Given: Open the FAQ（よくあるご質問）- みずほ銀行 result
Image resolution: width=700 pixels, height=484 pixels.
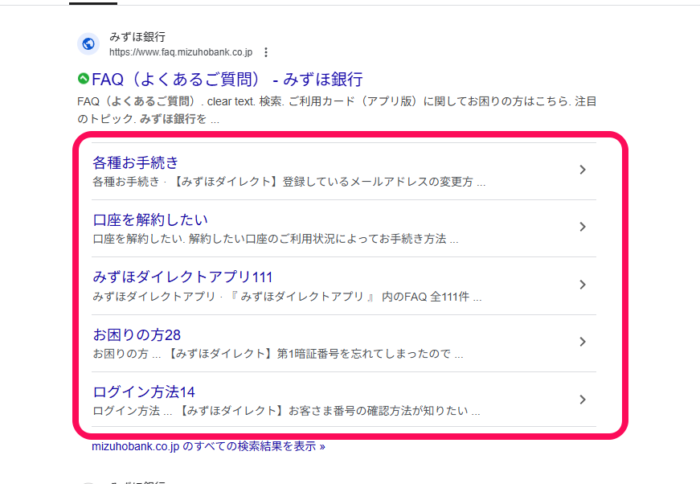Looking at the screenshot, I should click(x=227, y=79).
